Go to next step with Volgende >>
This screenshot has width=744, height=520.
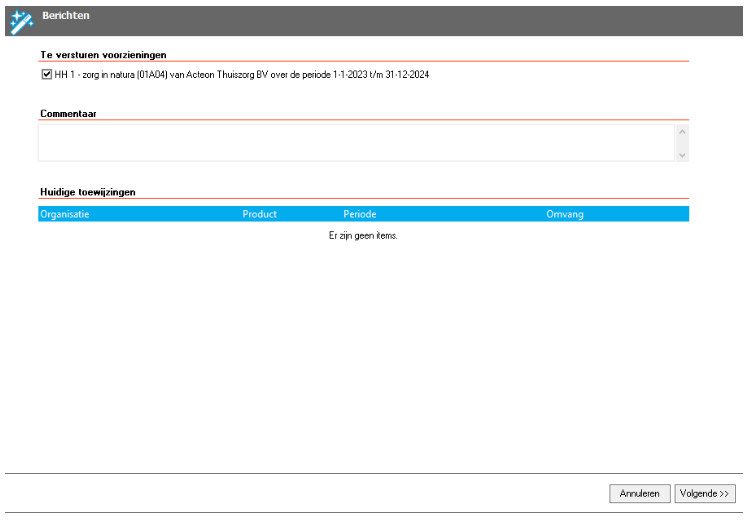coord(705,493)
